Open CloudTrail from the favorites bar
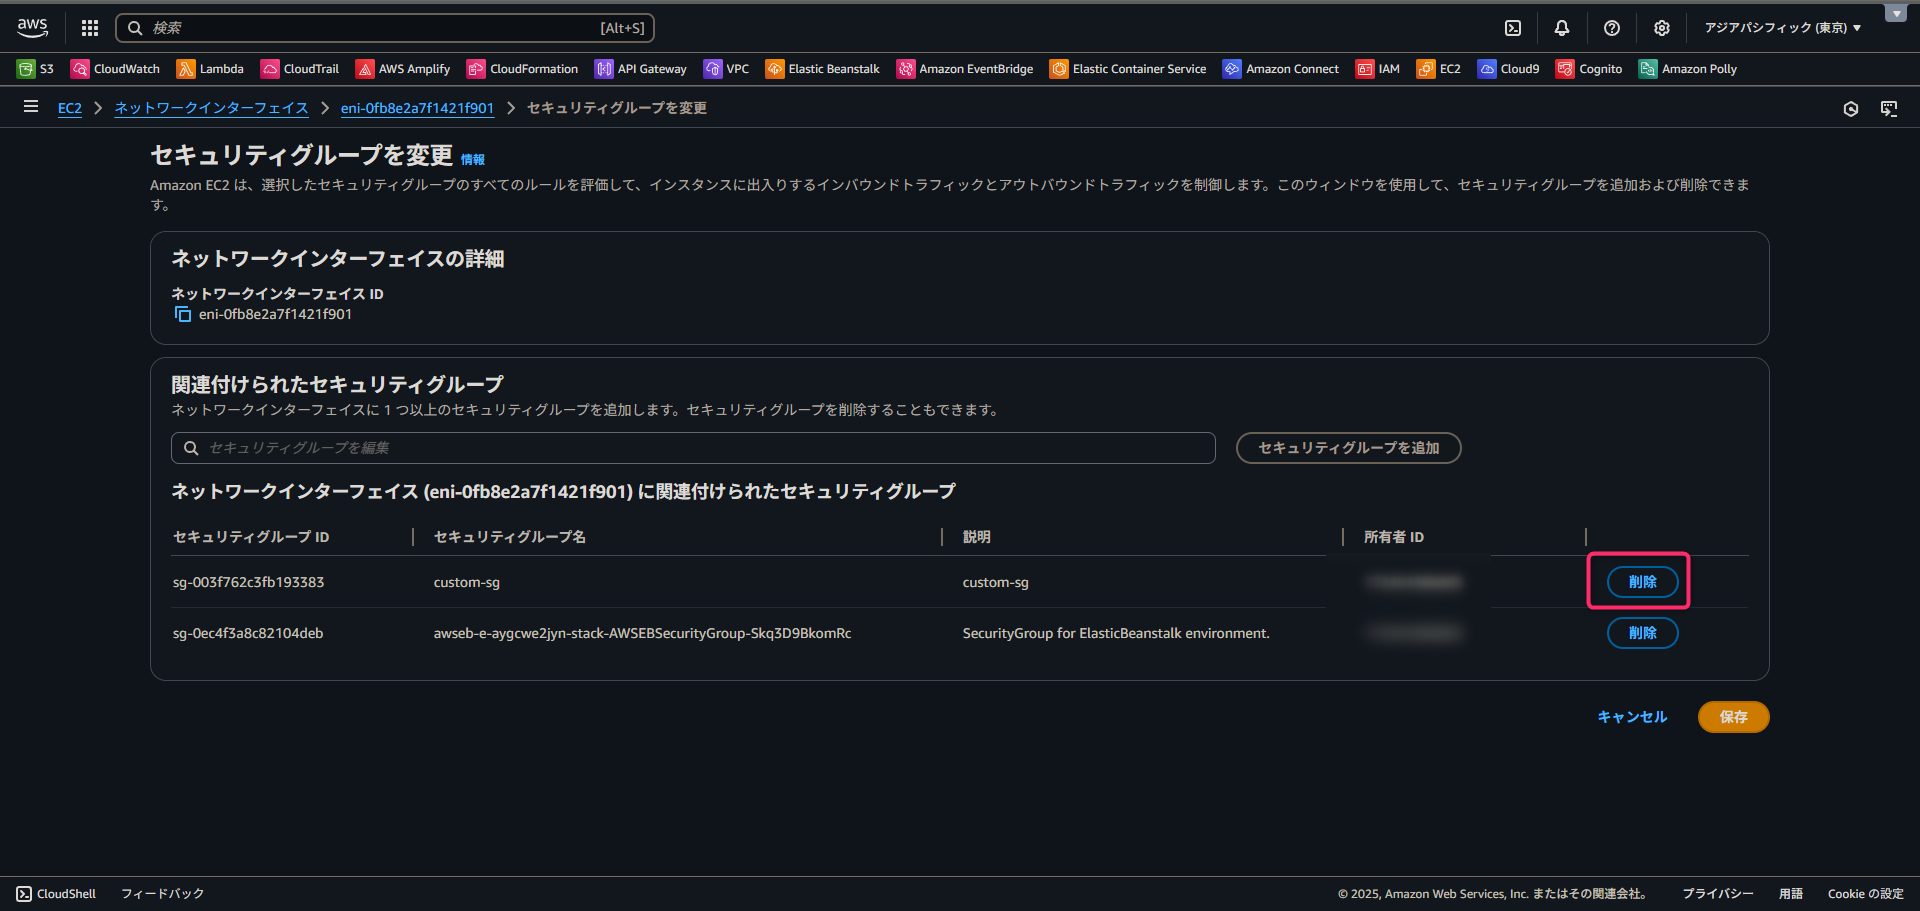Screen dimensions: 1920x911 click(300, 69)
